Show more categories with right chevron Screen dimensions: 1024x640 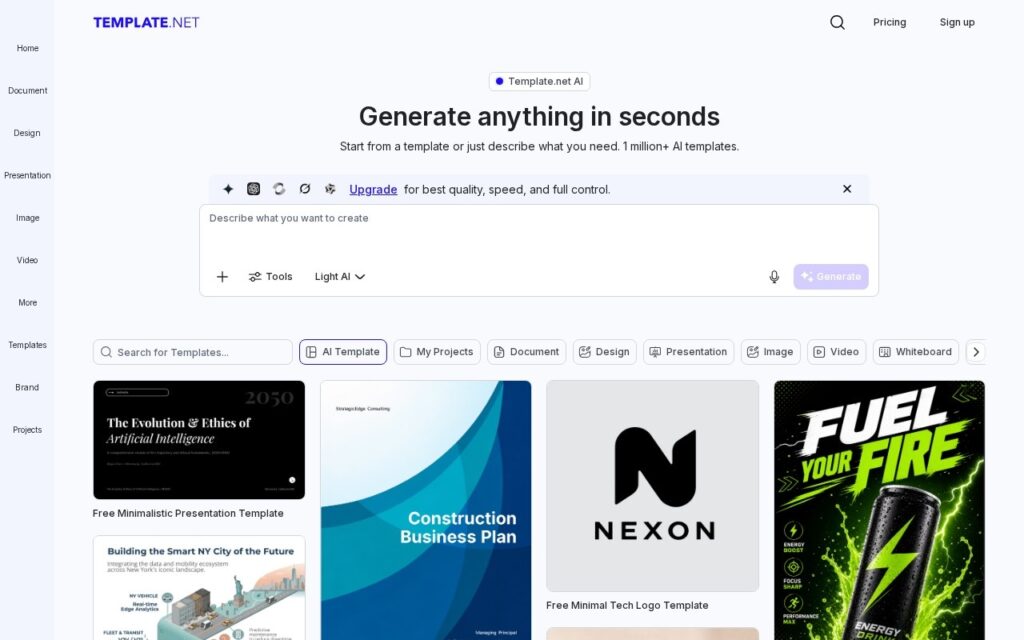click(976, 352)
